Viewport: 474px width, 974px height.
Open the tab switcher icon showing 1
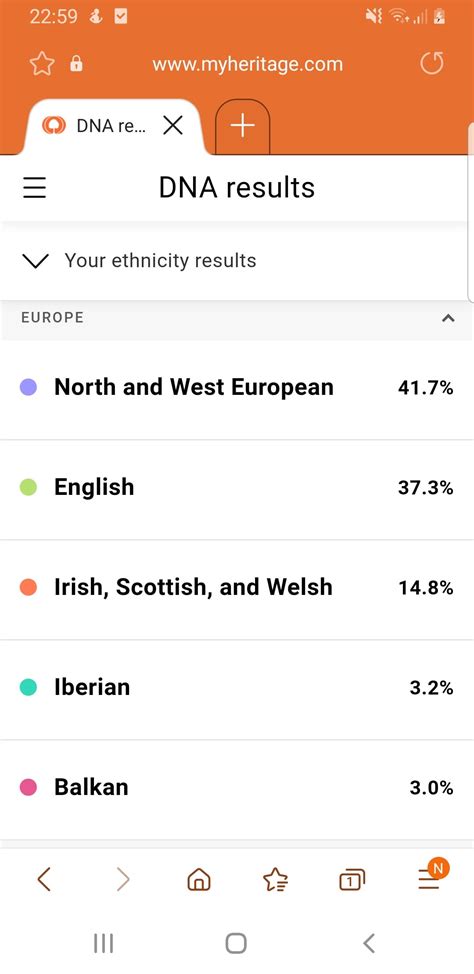point(352,880)
